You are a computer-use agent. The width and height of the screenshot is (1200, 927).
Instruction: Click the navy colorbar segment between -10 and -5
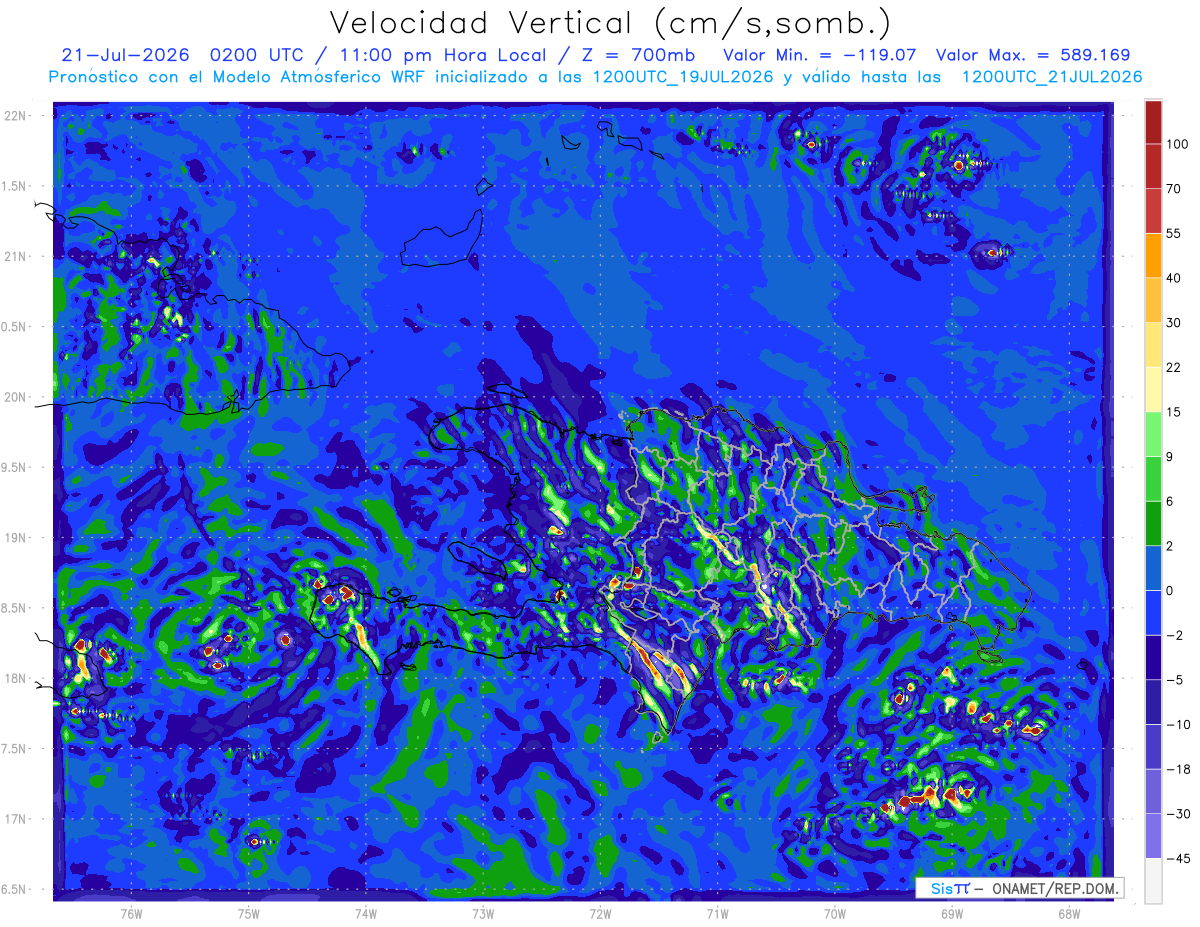pyautogui.click(x=1153, y=703)
